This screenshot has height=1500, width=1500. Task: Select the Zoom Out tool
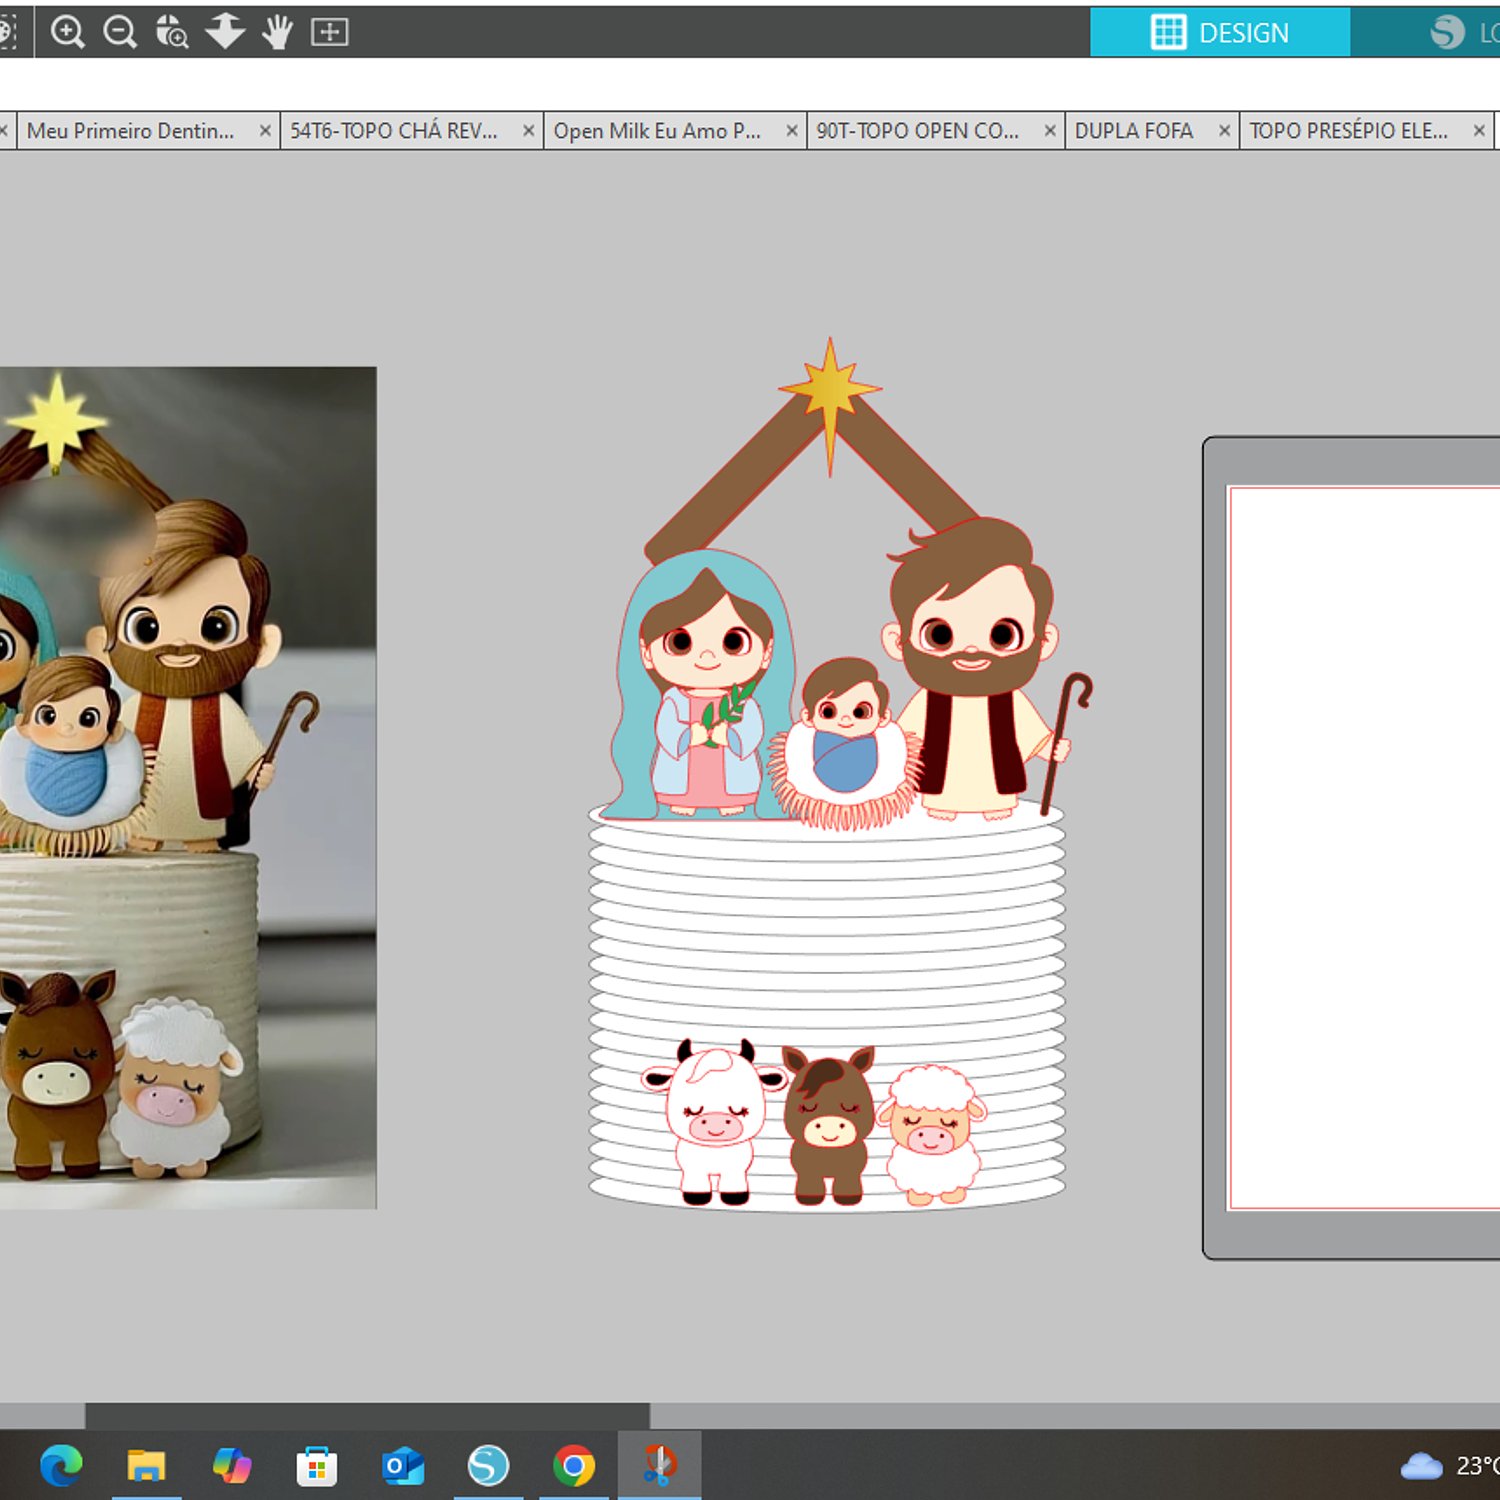tap(120, 32)
